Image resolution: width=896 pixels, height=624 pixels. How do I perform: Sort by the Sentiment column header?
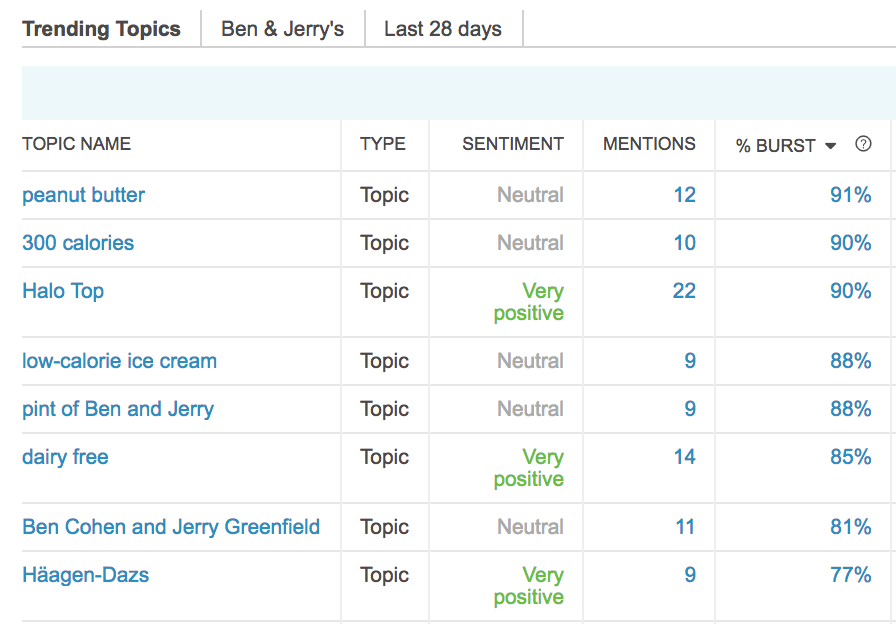click(513, 144)
